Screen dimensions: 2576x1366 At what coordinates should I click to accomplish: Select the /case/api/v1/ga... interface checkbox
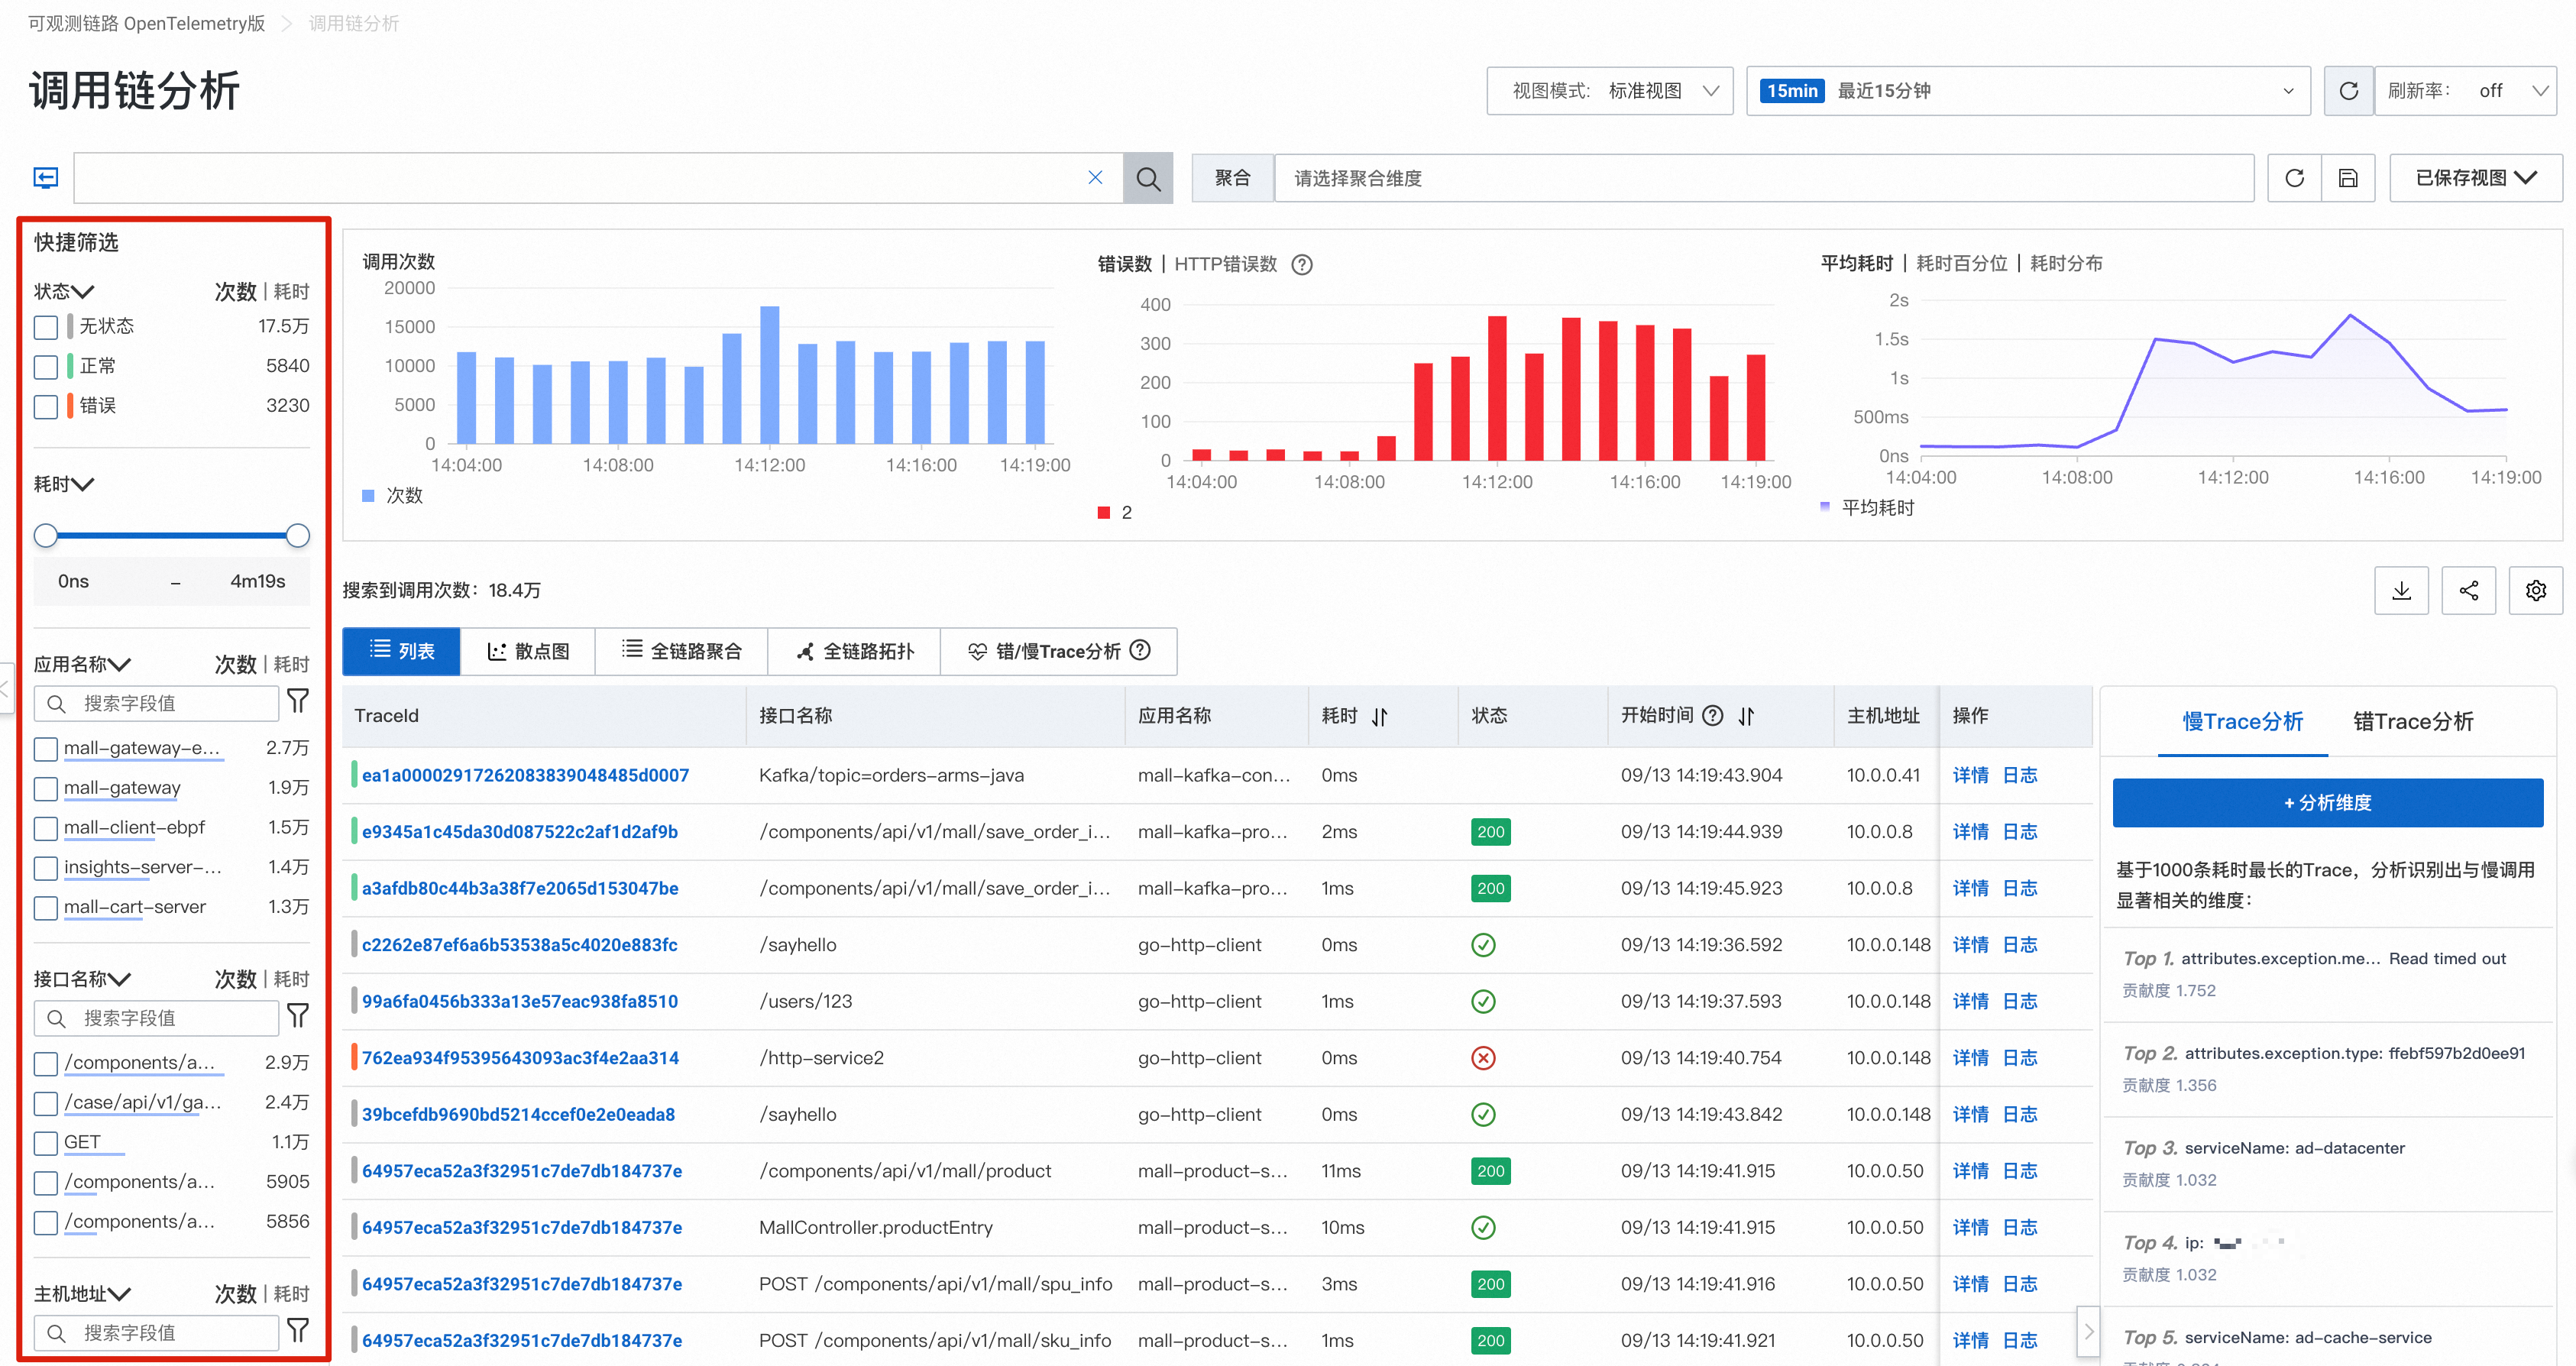pos(45,1103)
